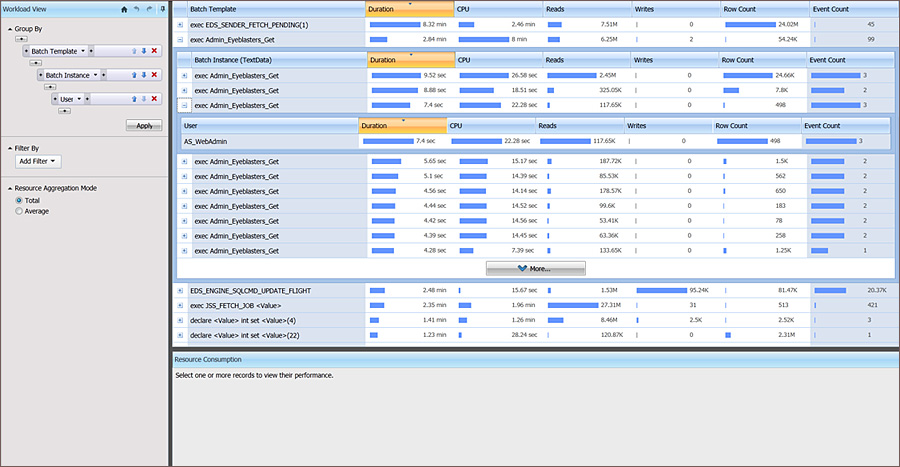Undo last Workload View change
Image resolution: width=900 pixels, height=467 pixels.
(137, 9)
